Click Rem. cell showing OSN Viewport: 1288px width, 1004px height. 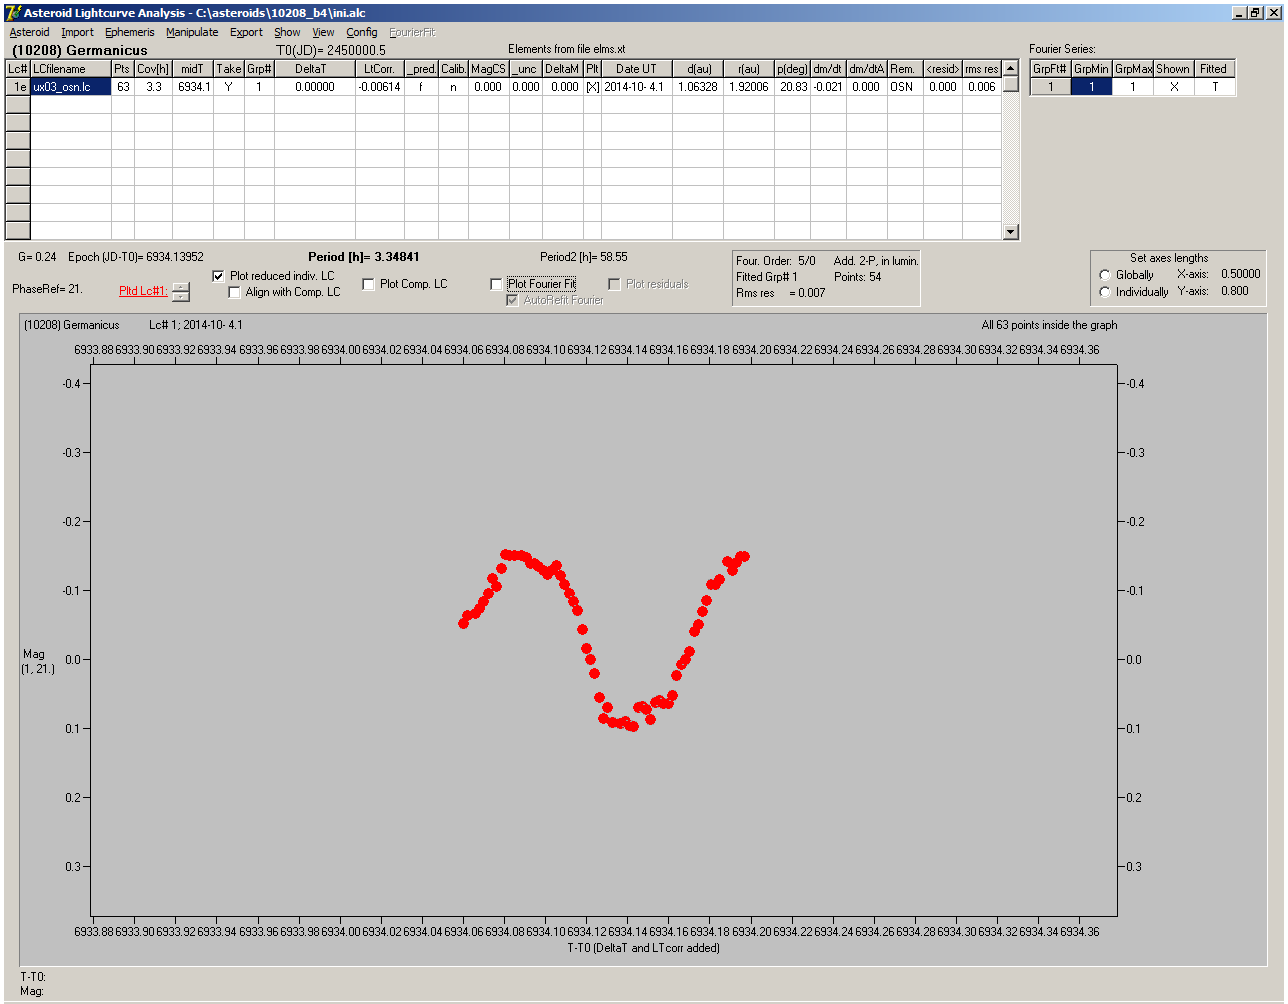pos(904,87)
